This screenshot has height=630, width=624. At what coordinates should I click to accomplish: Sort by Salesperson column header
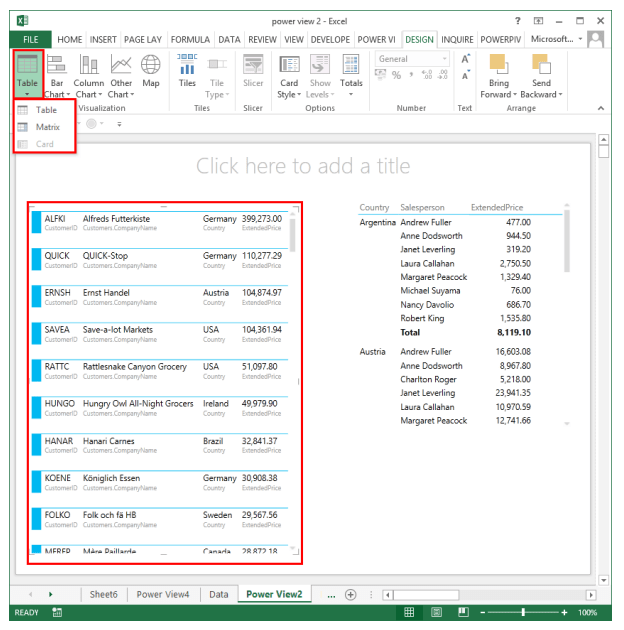422,207
